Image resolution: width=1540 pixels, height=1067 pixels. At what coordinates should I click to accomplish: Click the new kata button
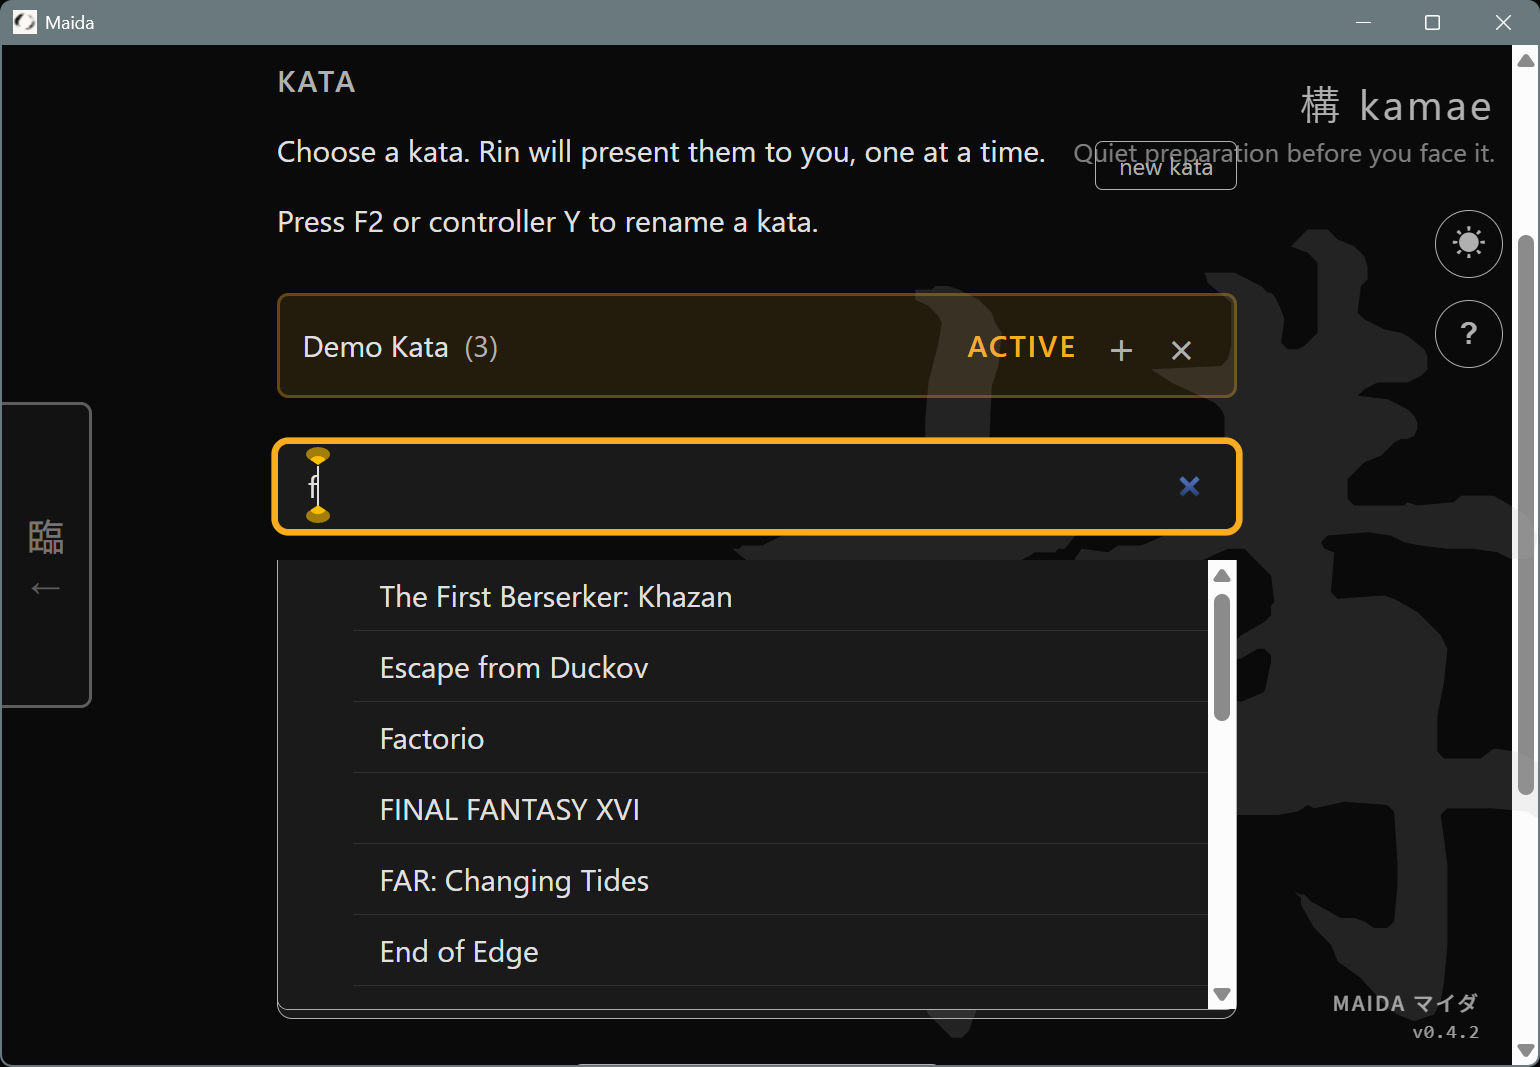(x=1165, y=166)
